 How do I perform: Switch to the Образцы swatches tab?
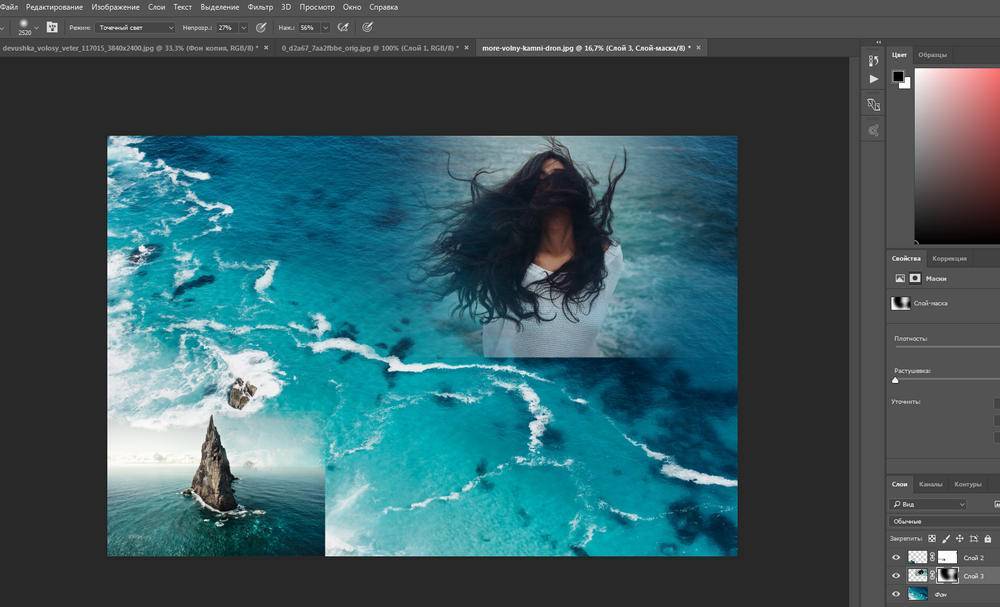932,54
